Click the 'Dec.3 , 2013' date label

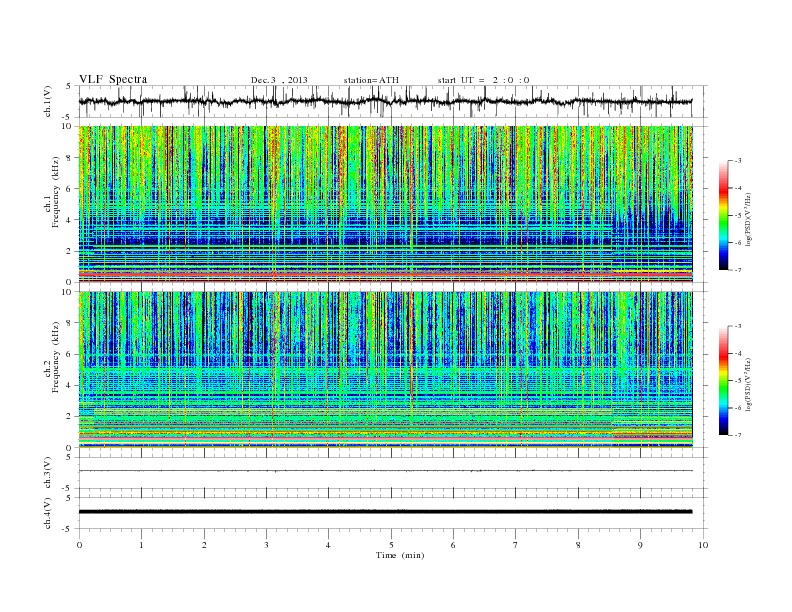click(279, 80)
